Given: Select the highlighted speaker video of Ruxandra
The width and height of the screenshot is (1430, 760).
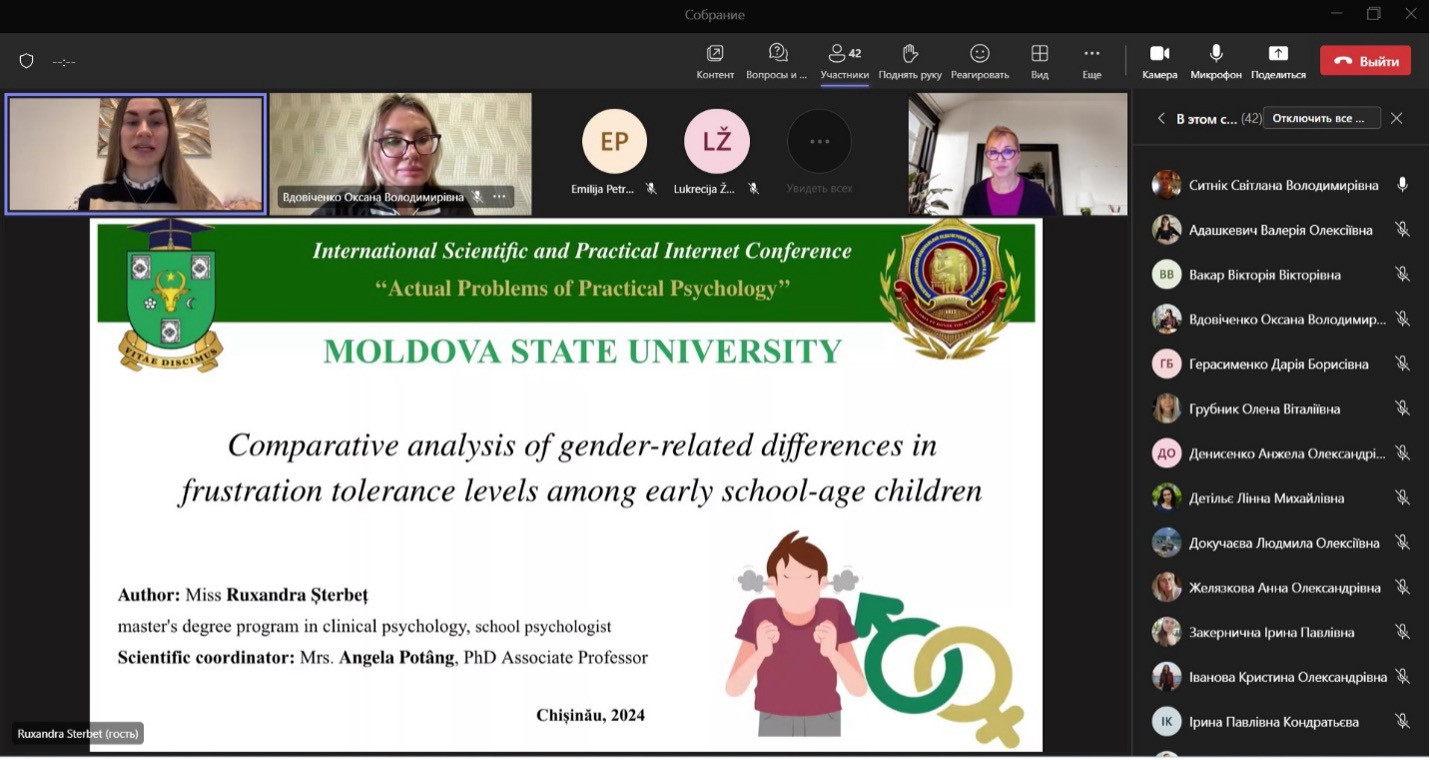Looking at the screenshot, I should click(x=136, y=154).
